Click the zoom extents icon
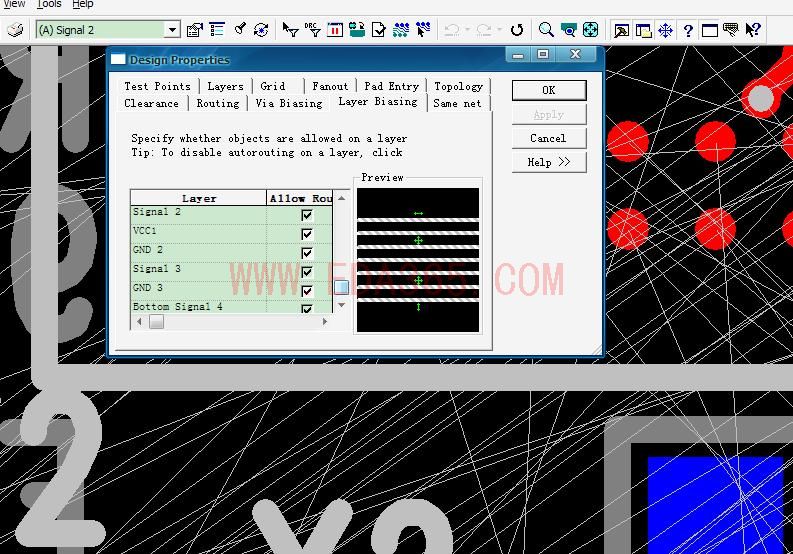Screen dimensions: 793x554 click(590, 30)
